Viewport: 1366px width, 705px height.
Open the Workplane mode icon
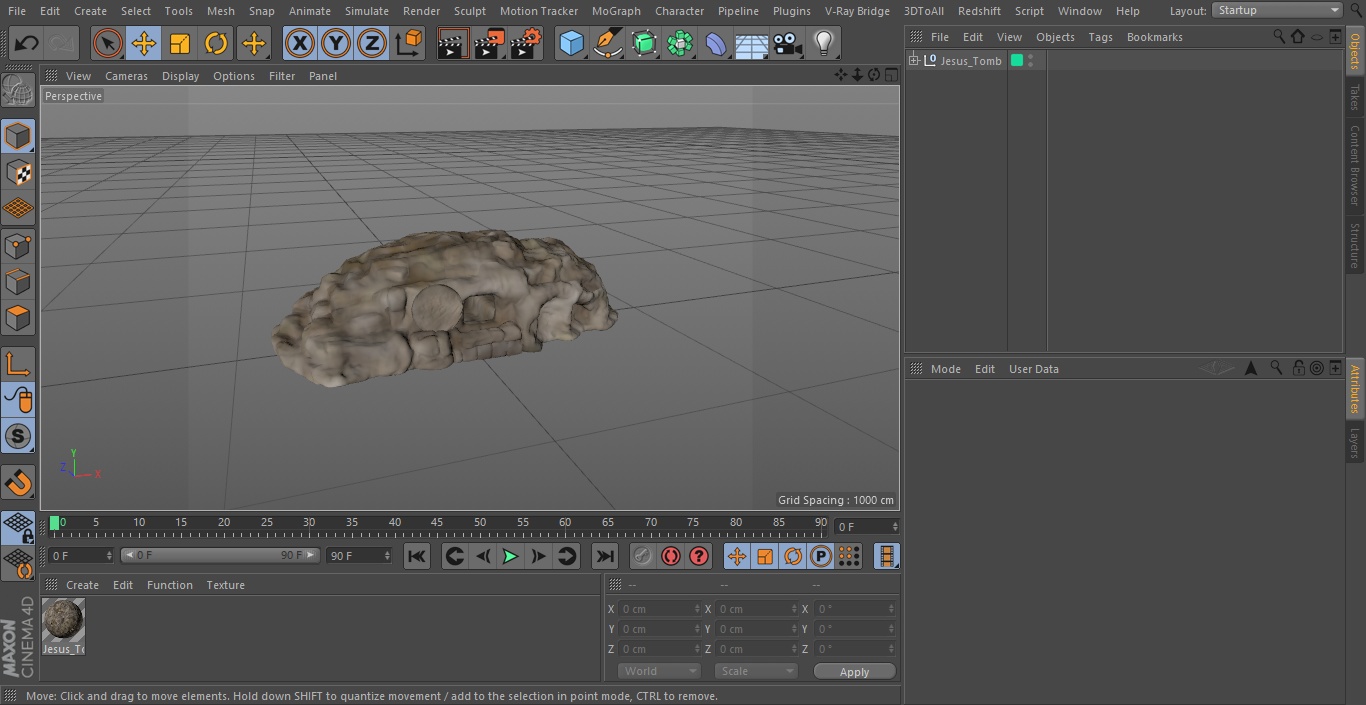tap(18, 527)
